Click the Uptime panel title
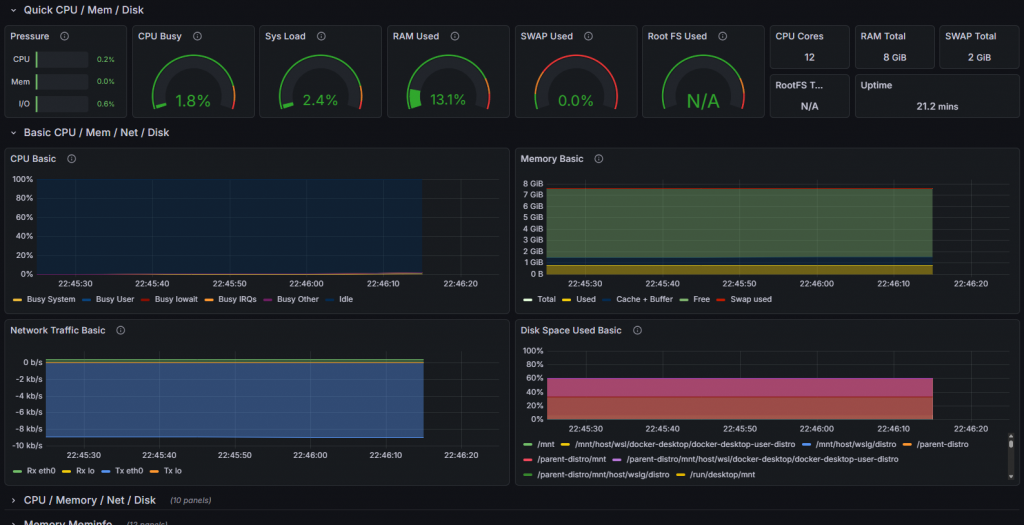This screenshot has height=525, width=1024. [876, 86]
